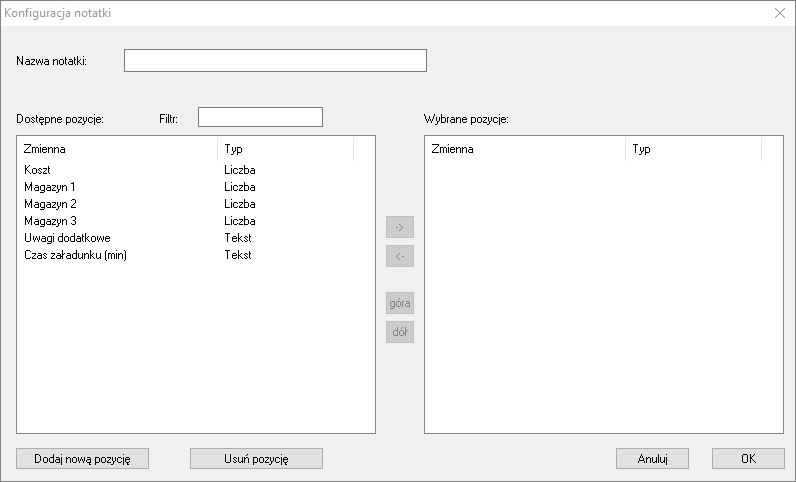
Task: Click the Usuń pozycję button
Action: (256, 459)
